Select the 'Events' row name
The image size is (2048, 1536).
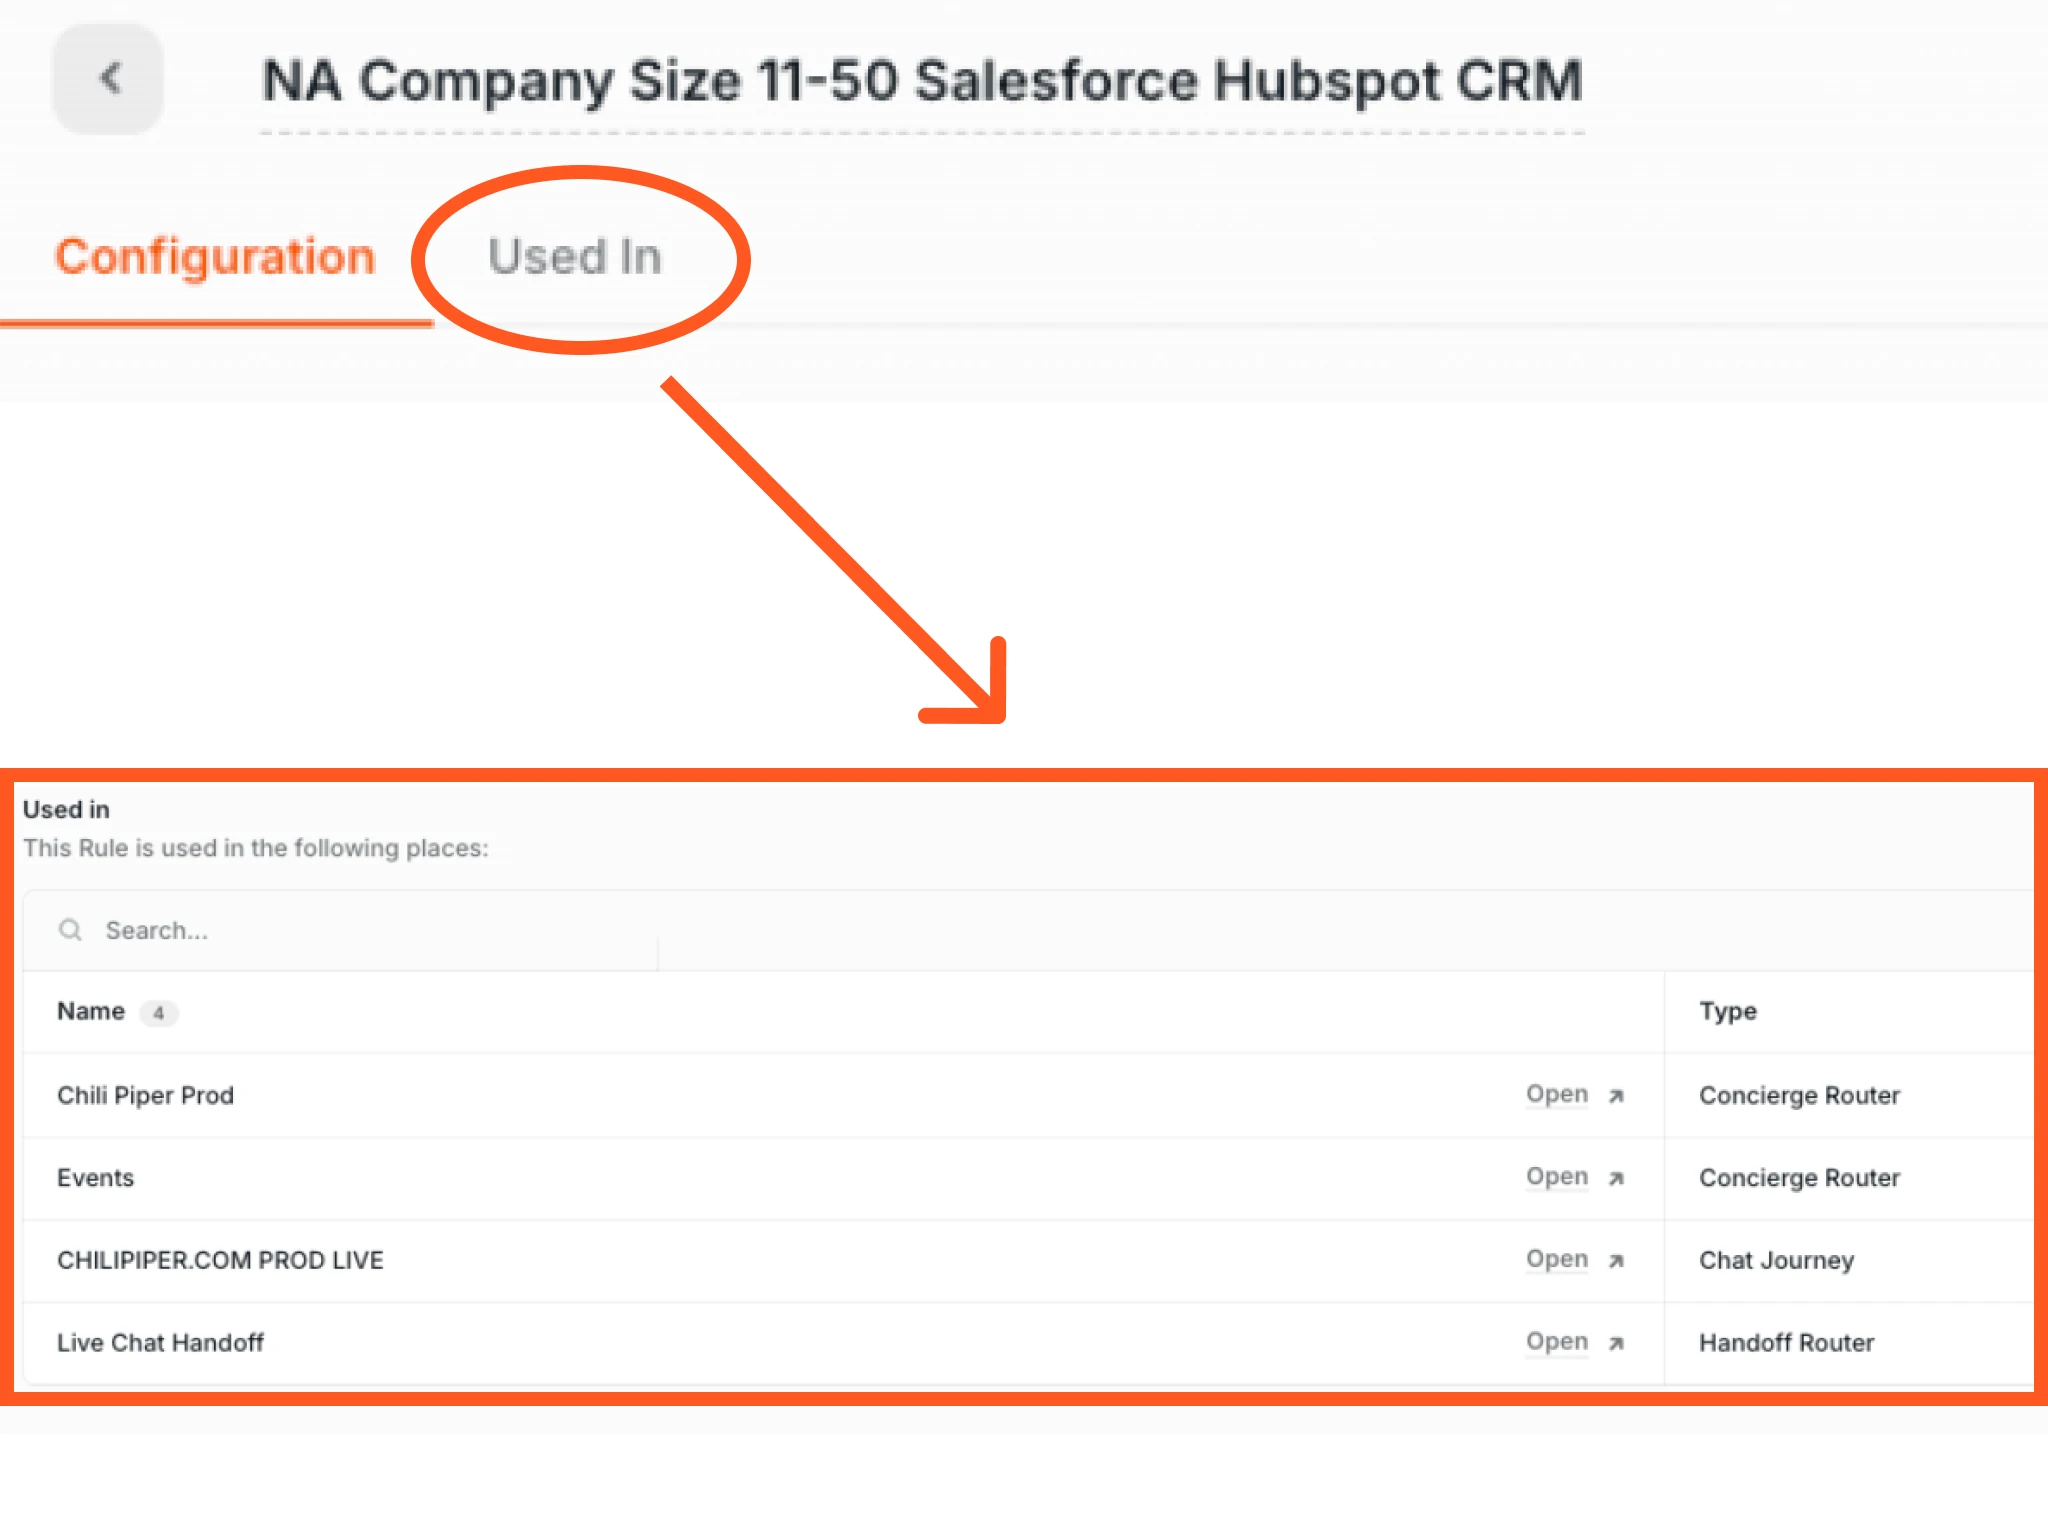pyautogui.click(x=95, y=1177)
